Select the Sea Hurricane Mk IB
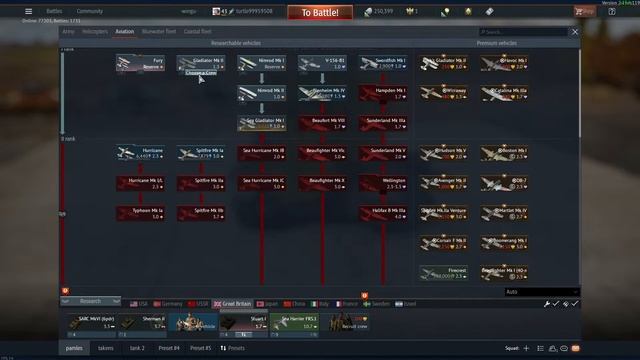The height and width of the screenshot is (360, 640). pos(262,153)
